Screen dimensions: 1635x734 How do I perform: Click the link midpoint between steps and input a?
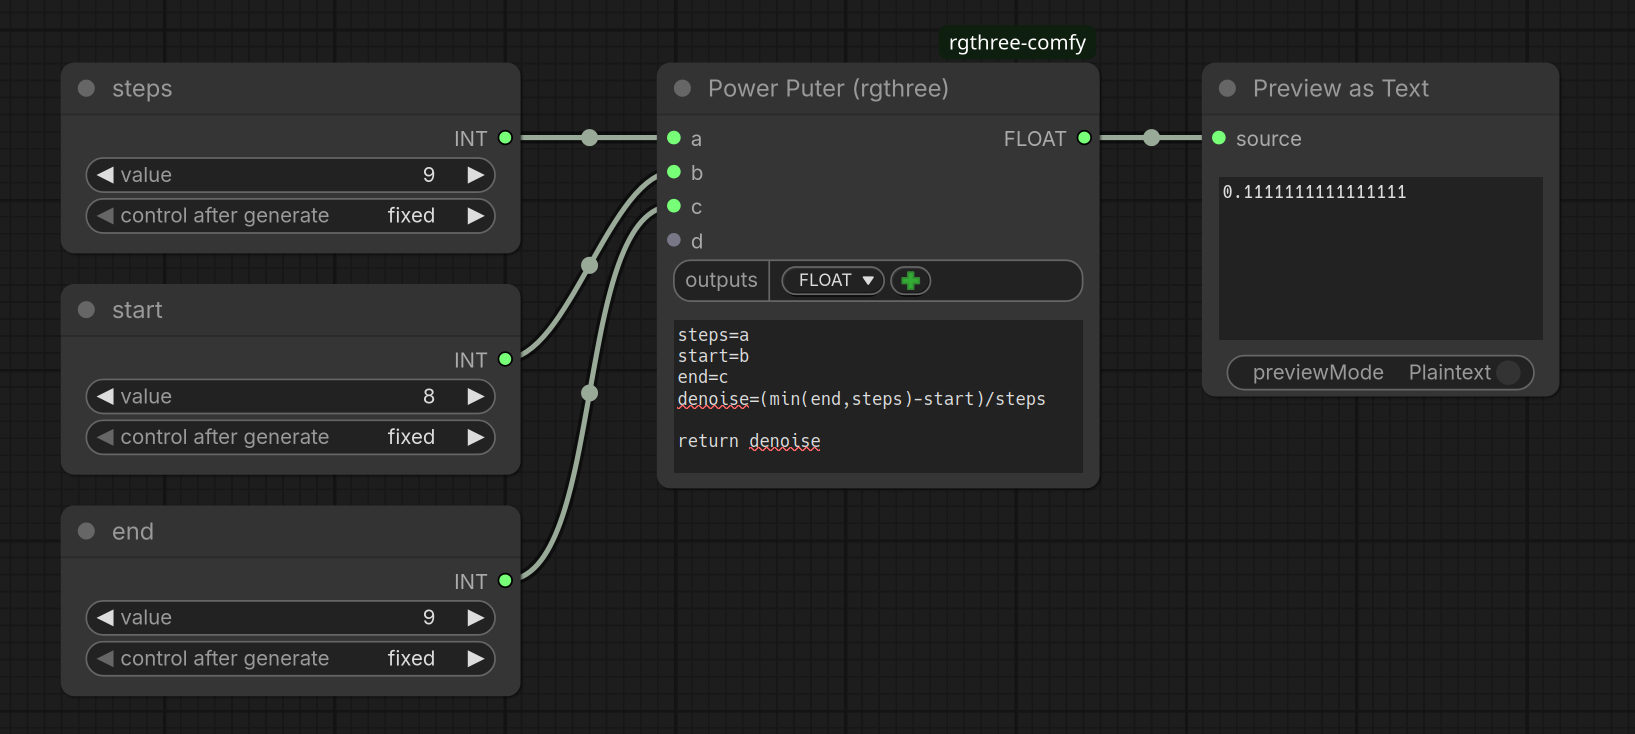point(590,138)
